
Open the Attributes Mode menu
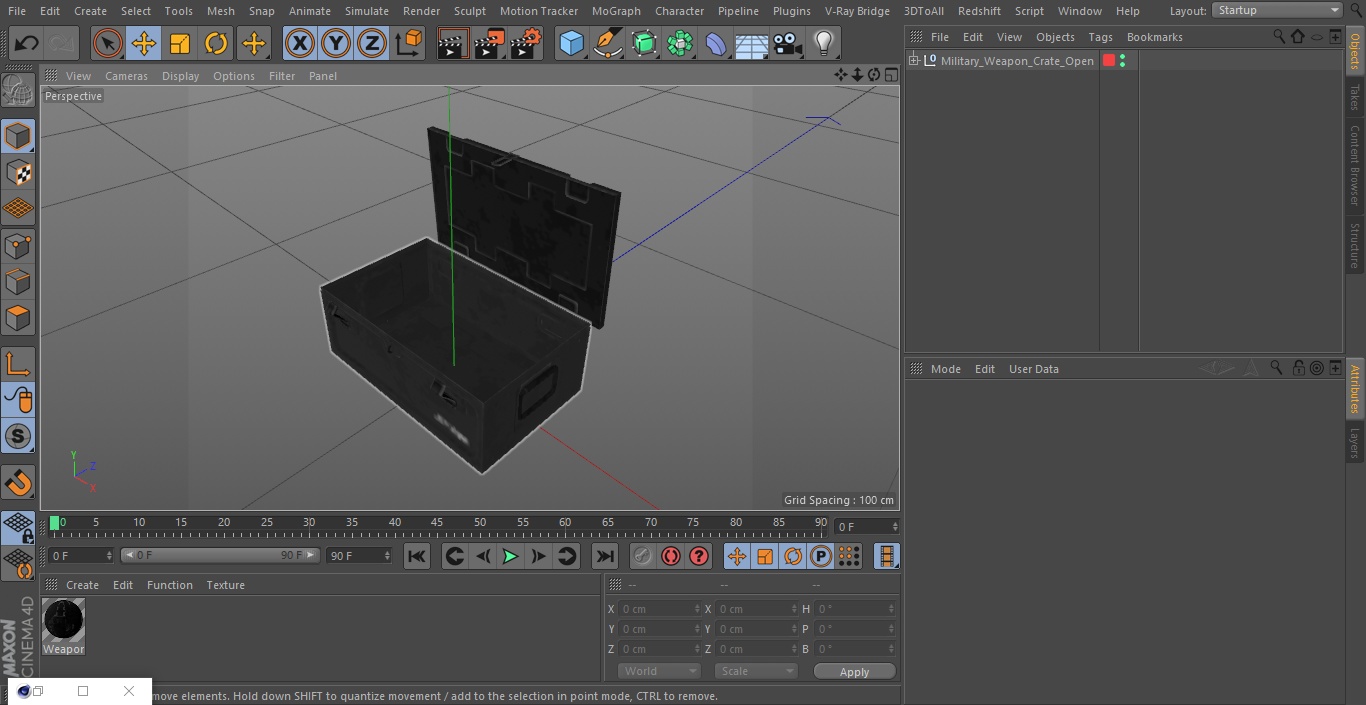945,369
